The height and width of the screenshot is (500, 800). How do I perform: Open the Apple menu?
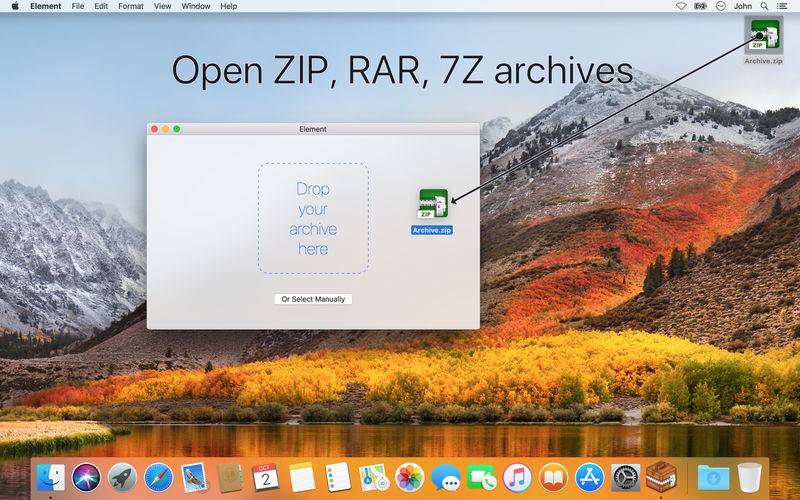tap(15, 6)
